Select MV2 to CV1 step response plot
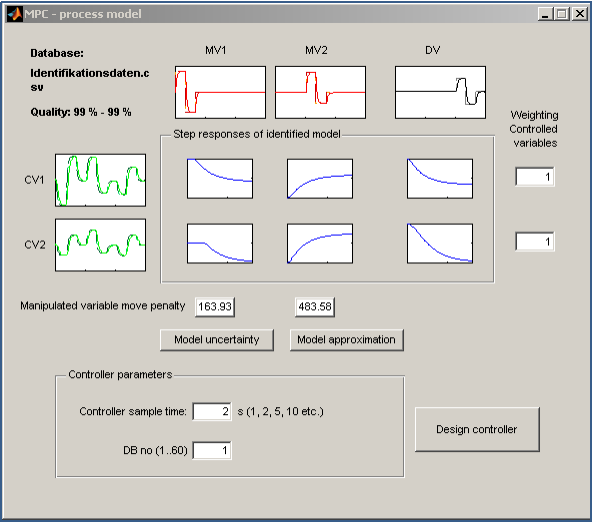The width and height of the screenshot is (592, 522). coord(320,179)
